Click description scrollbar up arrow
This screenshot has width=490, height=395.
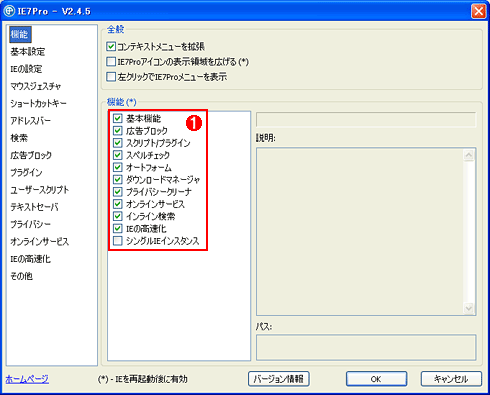(x=469, y=155)
